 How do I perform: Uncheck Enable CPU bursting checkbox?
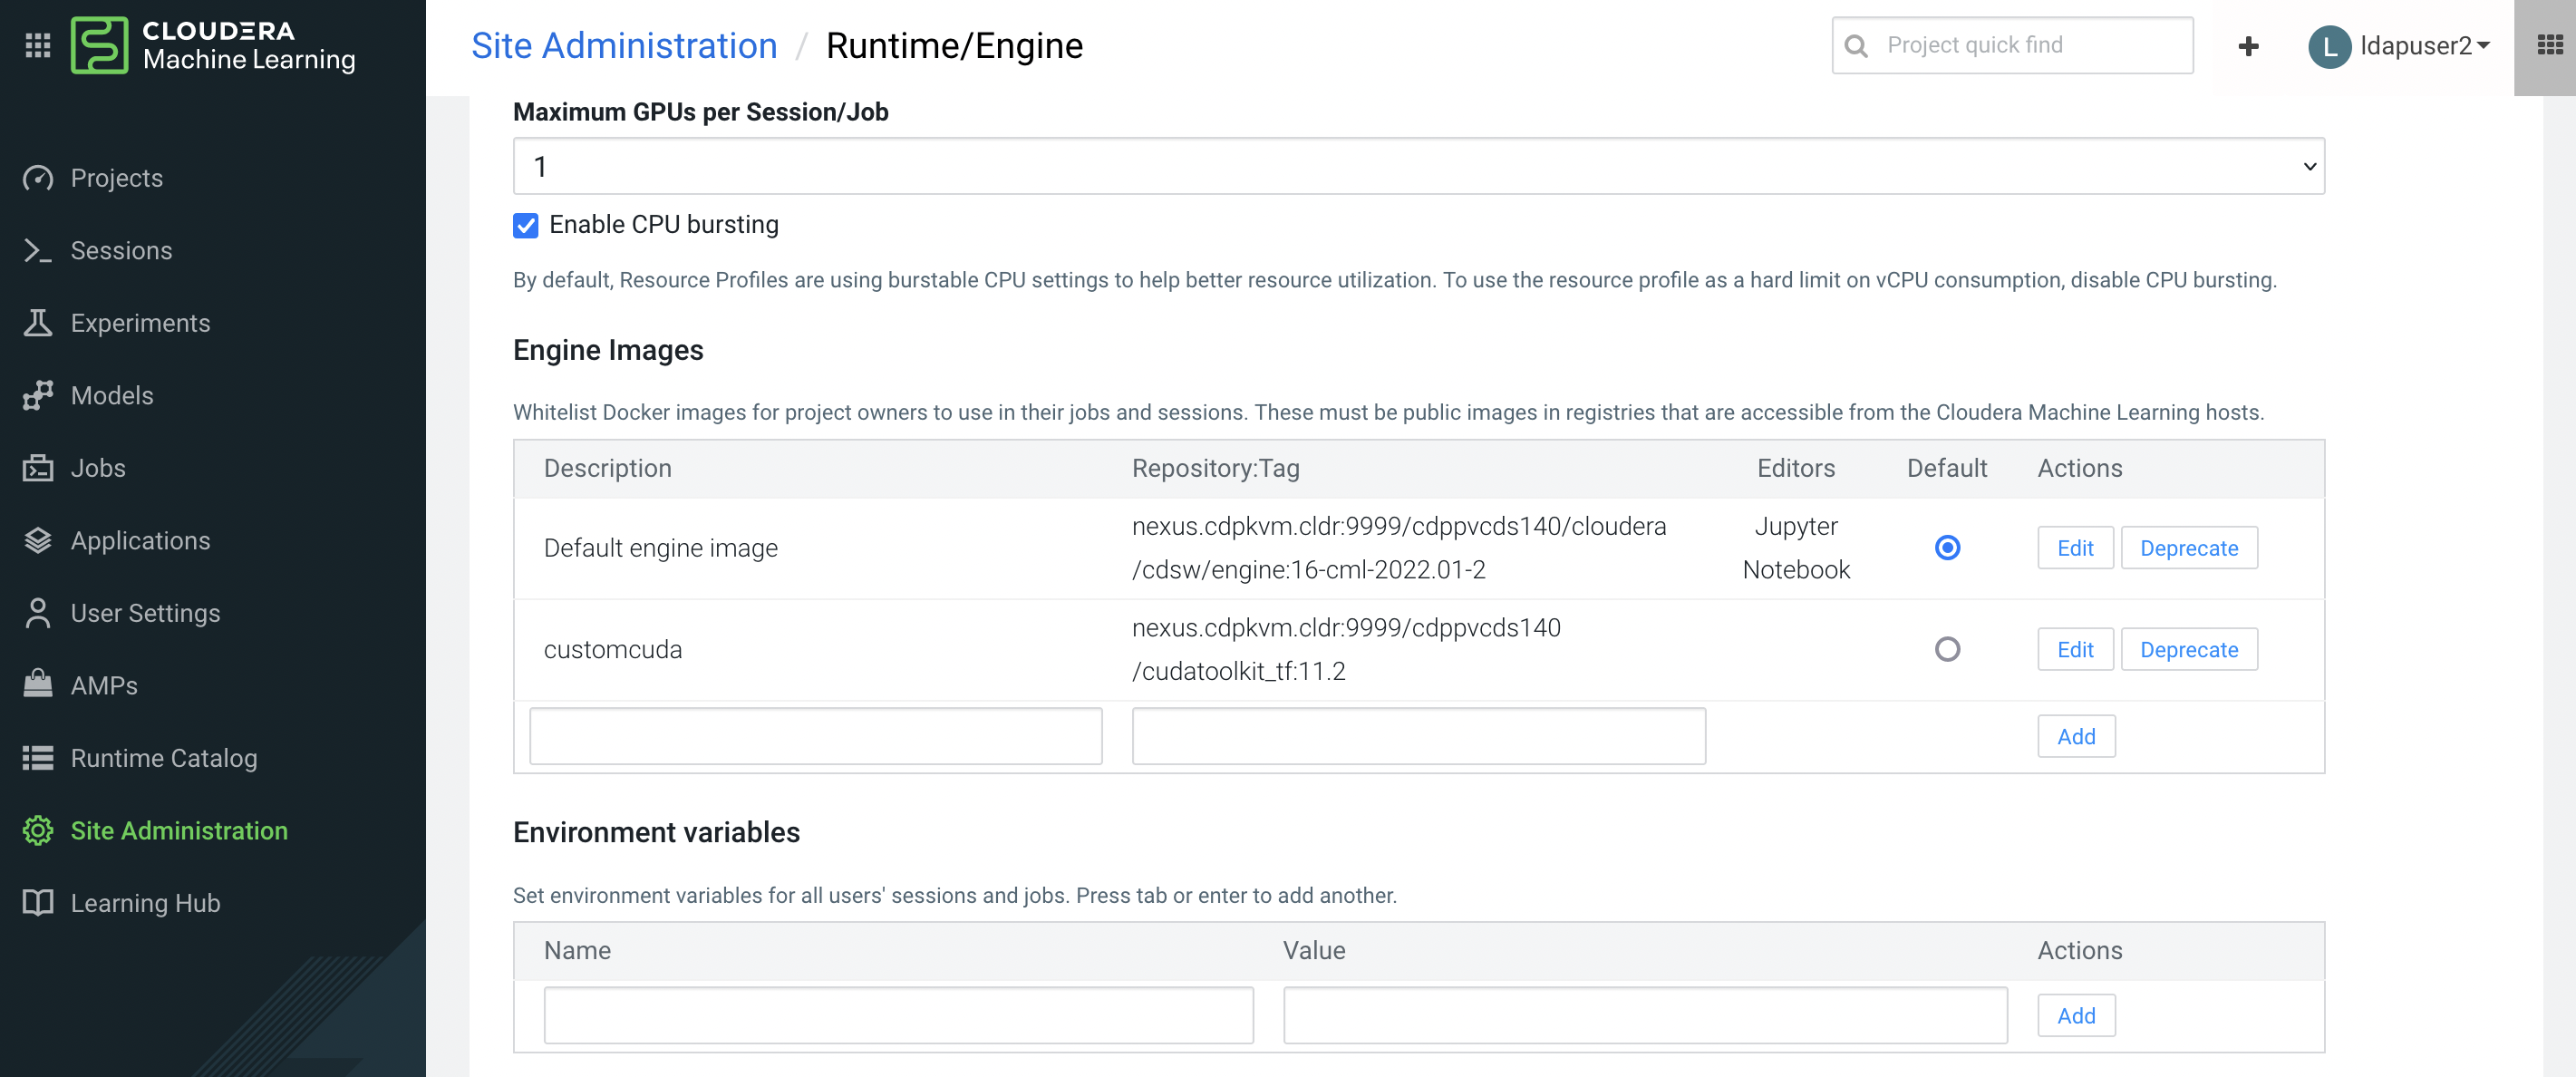pos(525,225)
